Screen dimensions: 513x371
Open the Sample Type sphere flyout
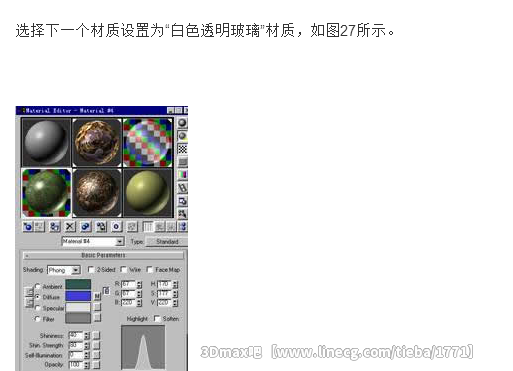coord(182,123)
